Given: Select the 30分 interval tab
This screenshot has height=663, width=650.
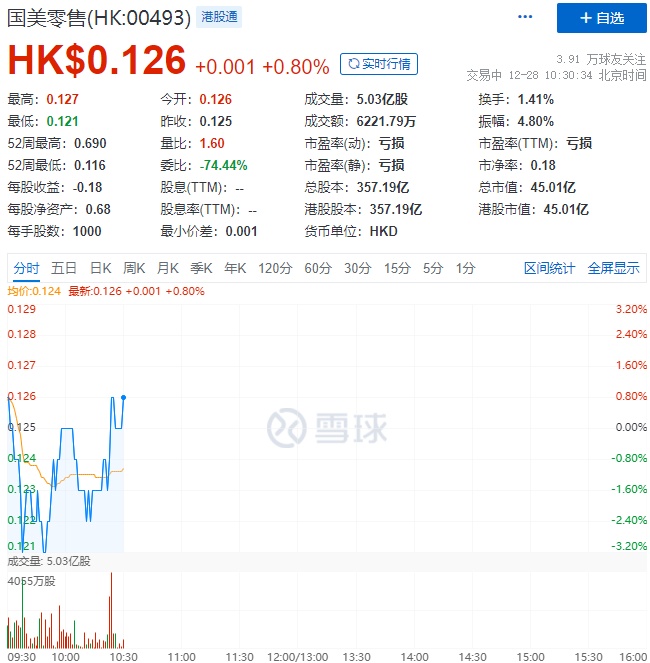Looking at the screenshot, I should (357, 268).
